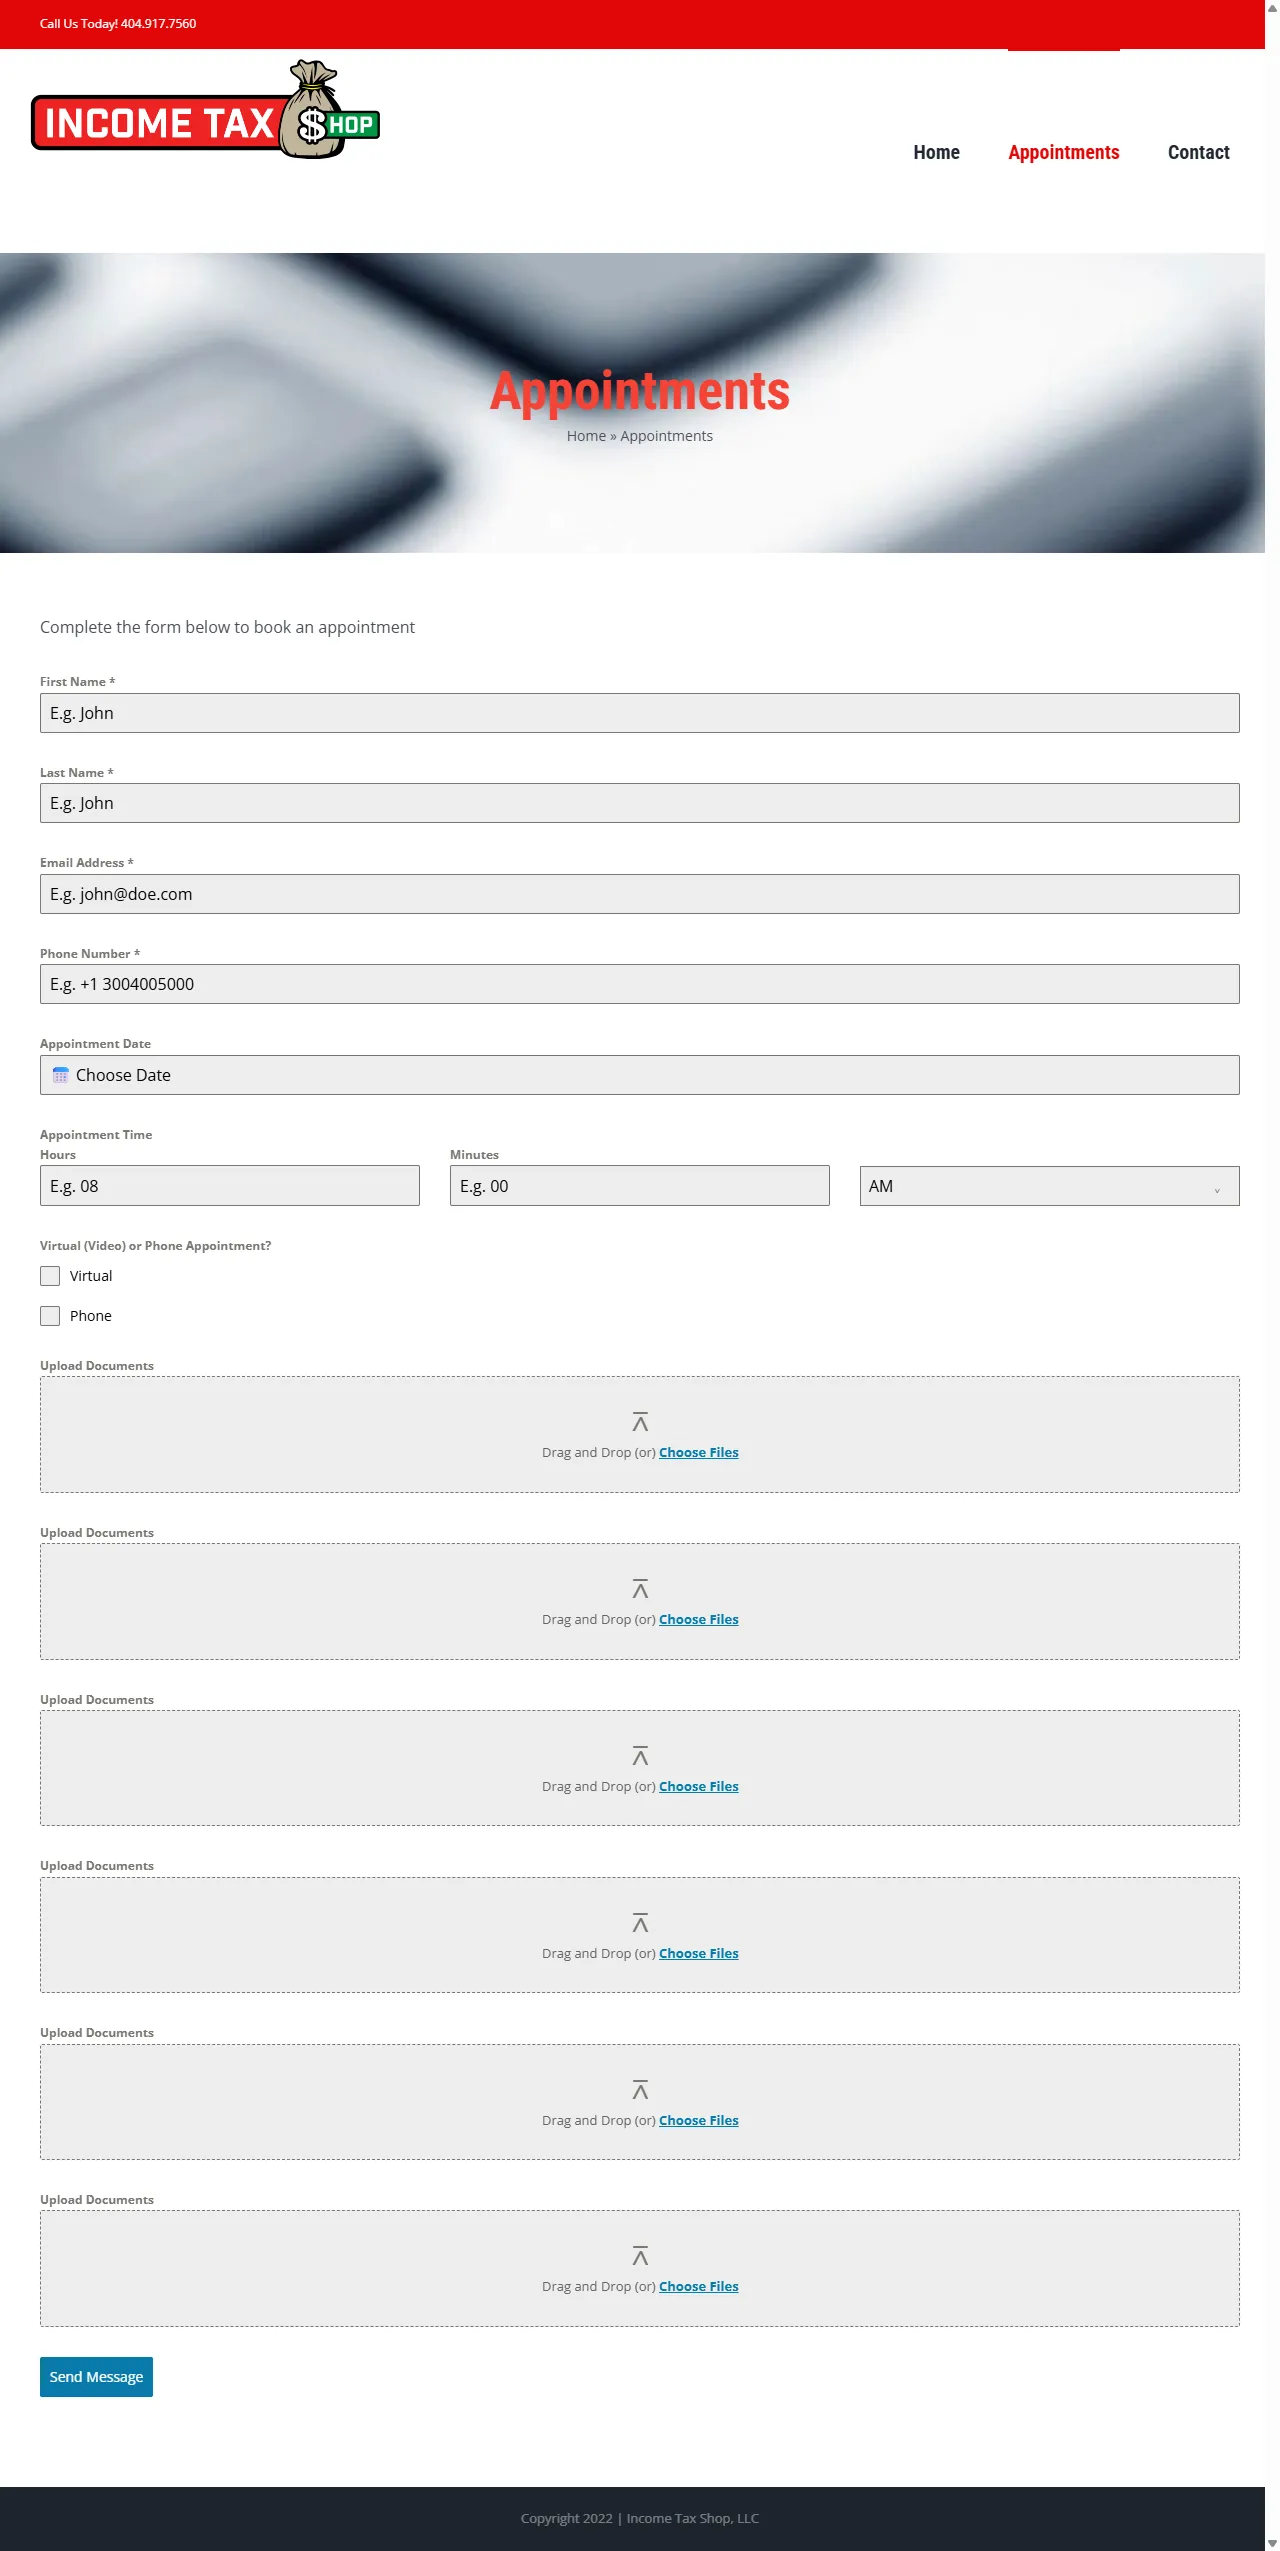Focus the First Name input field
The width and height of the screenshot is (1280, 2551).
point(640,713)
